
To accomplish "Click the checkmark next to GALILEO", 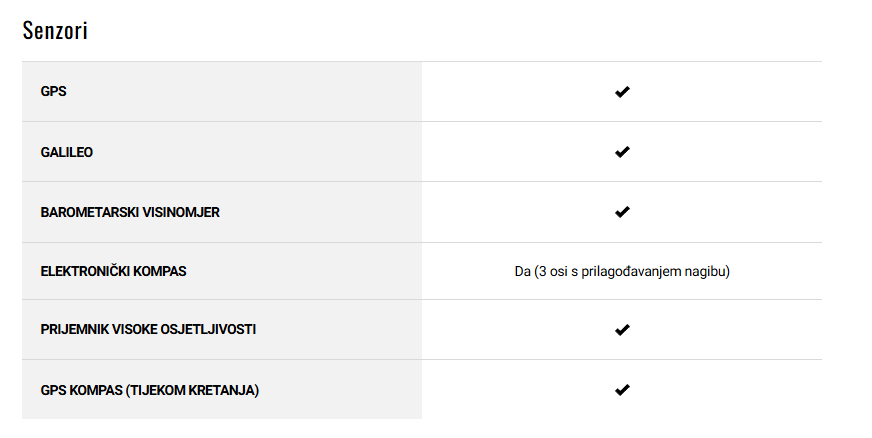I will point(622,152).
